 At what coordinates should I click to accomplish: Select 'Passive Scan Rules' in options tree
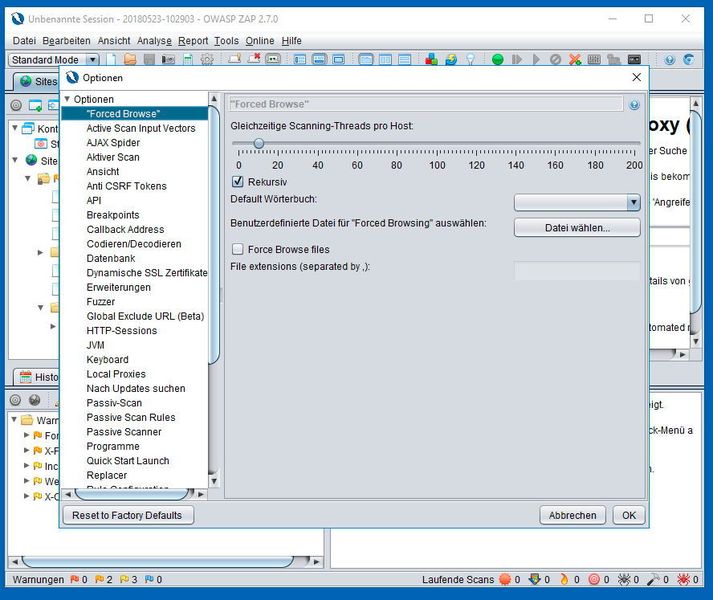coord(131,417)
